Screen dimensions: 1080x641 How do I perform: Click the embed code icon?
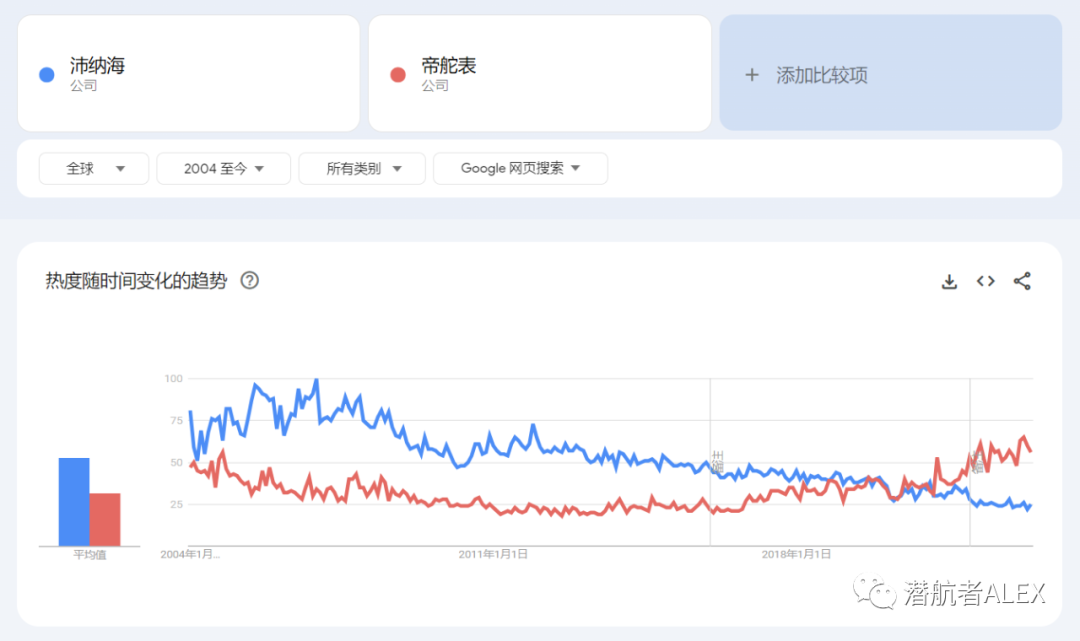point(985,282)
